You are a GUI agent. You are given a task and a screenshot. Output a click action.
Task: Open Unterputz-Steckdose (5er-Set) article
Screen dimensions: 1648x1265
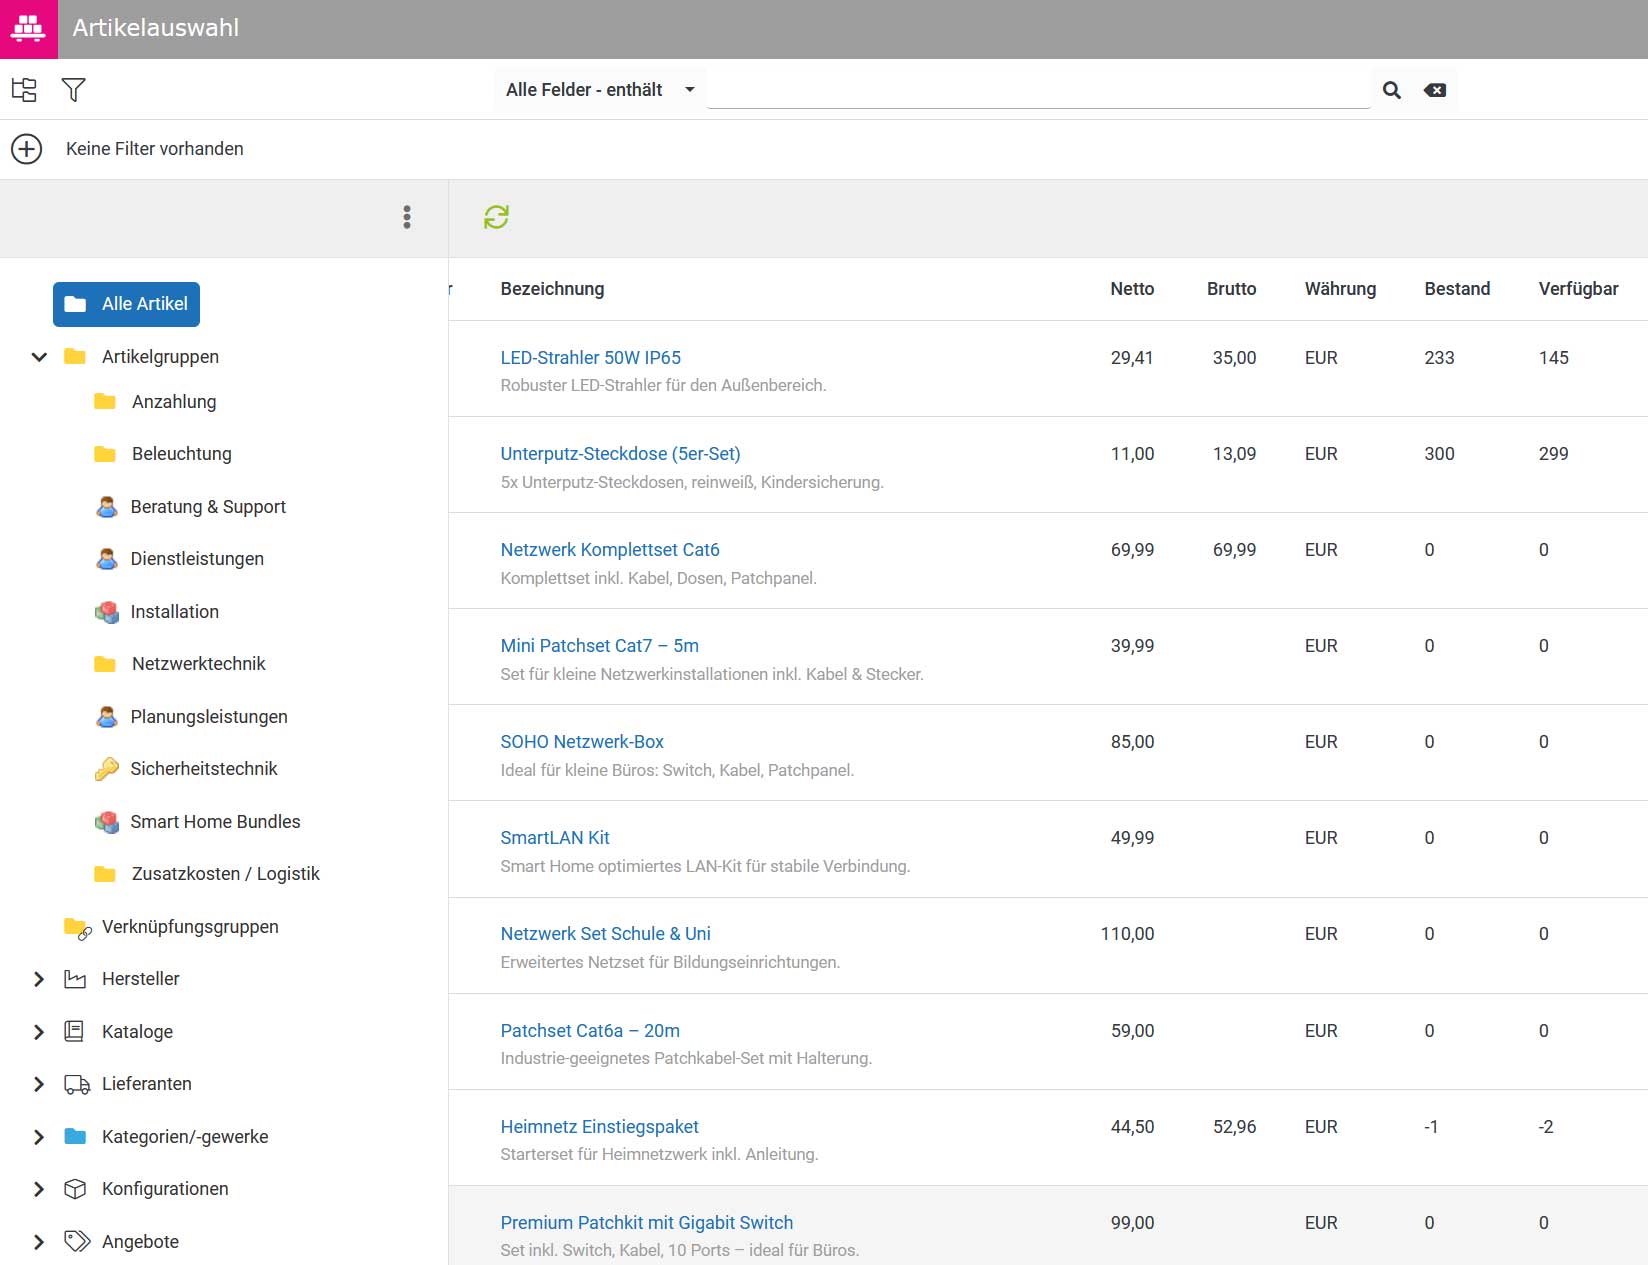[x=620, y=454]
